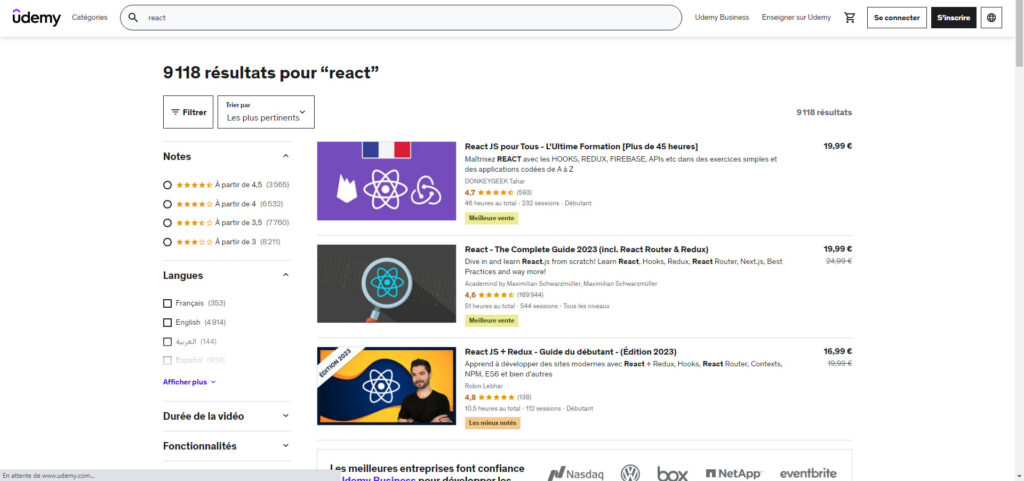This screenshot has width=1024, height=481.
Task: Click the Filtrer button
Action: click(188, 112)
